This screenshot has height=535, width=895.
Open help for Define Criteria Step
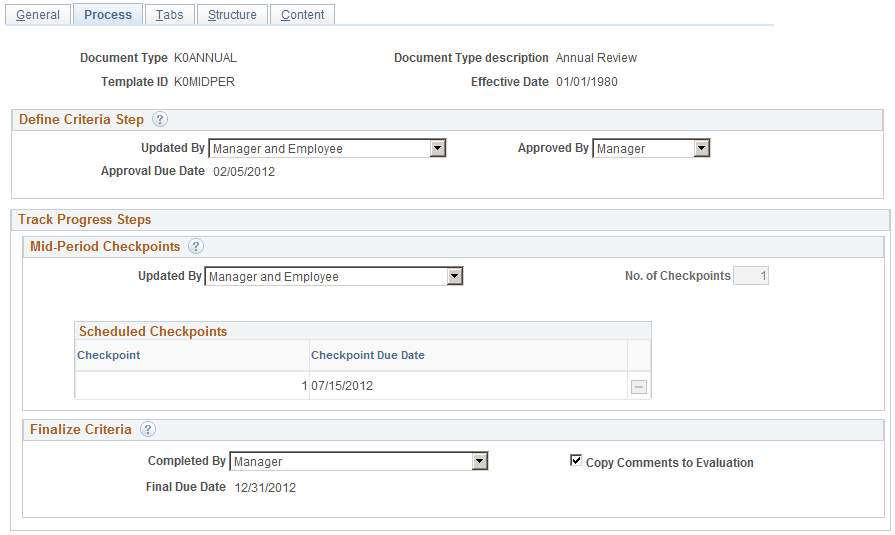click(160, 119)
